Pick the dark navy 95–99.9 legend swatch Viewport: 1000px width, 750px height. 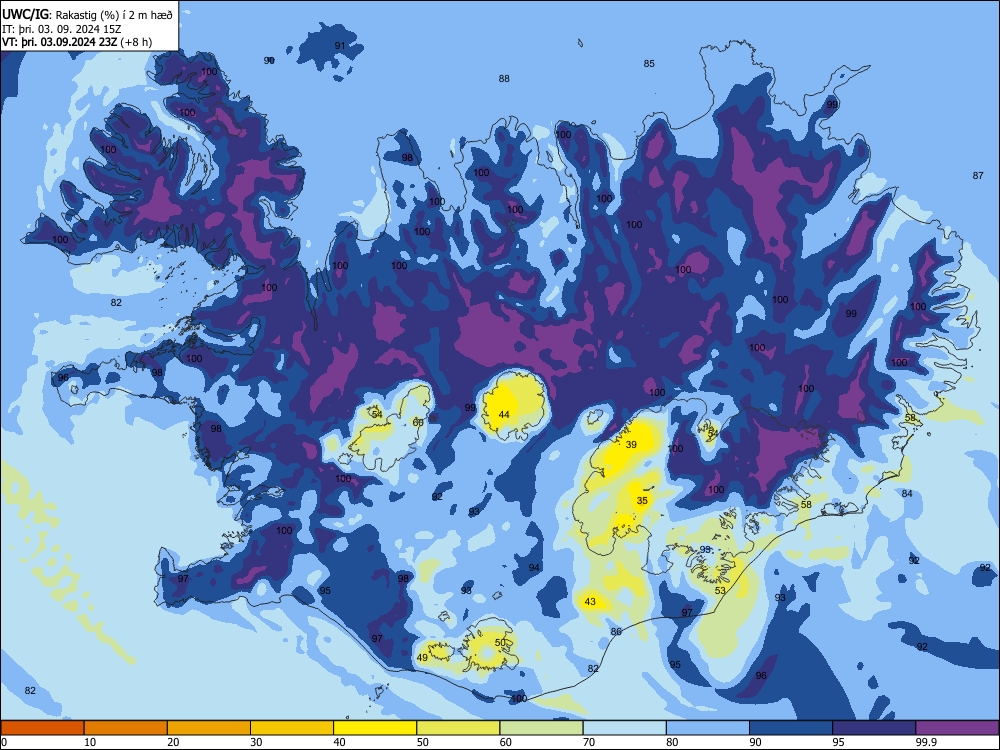pos(874,728)
